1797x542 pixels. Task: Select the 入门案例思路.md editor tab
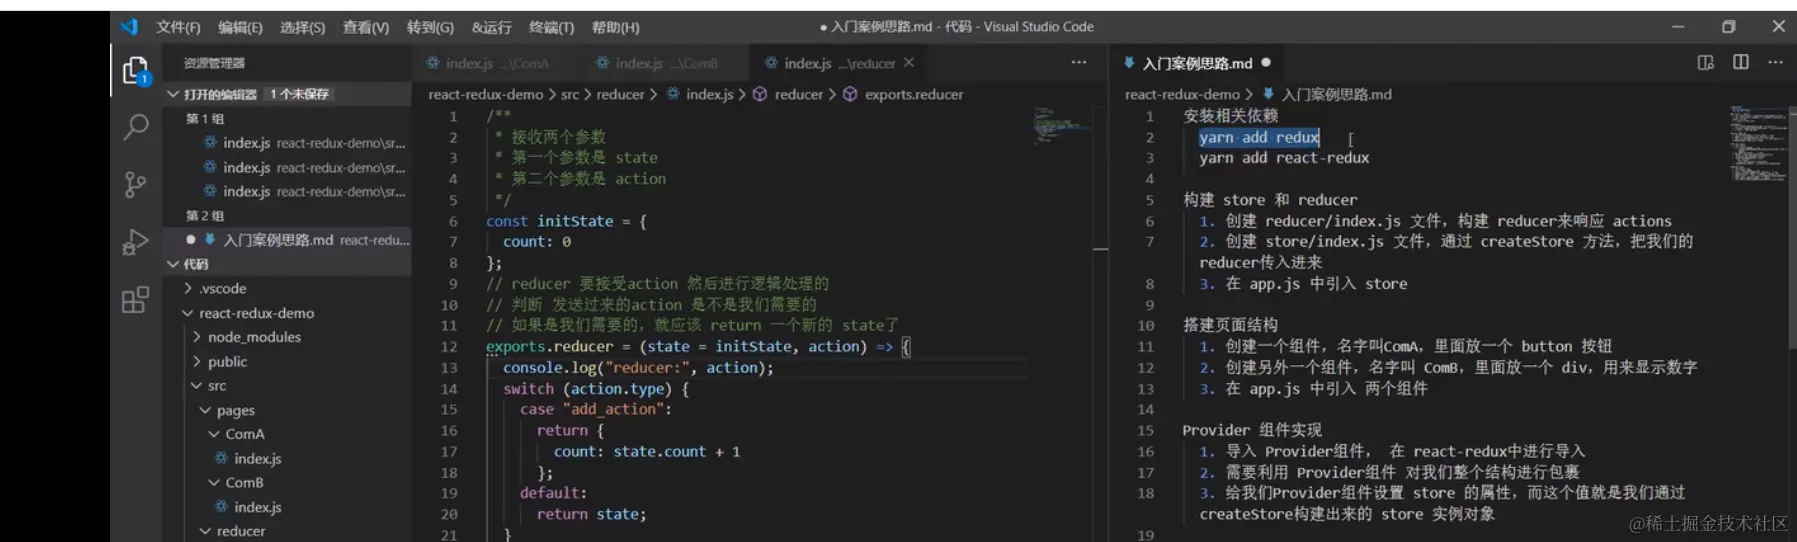click(x=1197, y=63)
